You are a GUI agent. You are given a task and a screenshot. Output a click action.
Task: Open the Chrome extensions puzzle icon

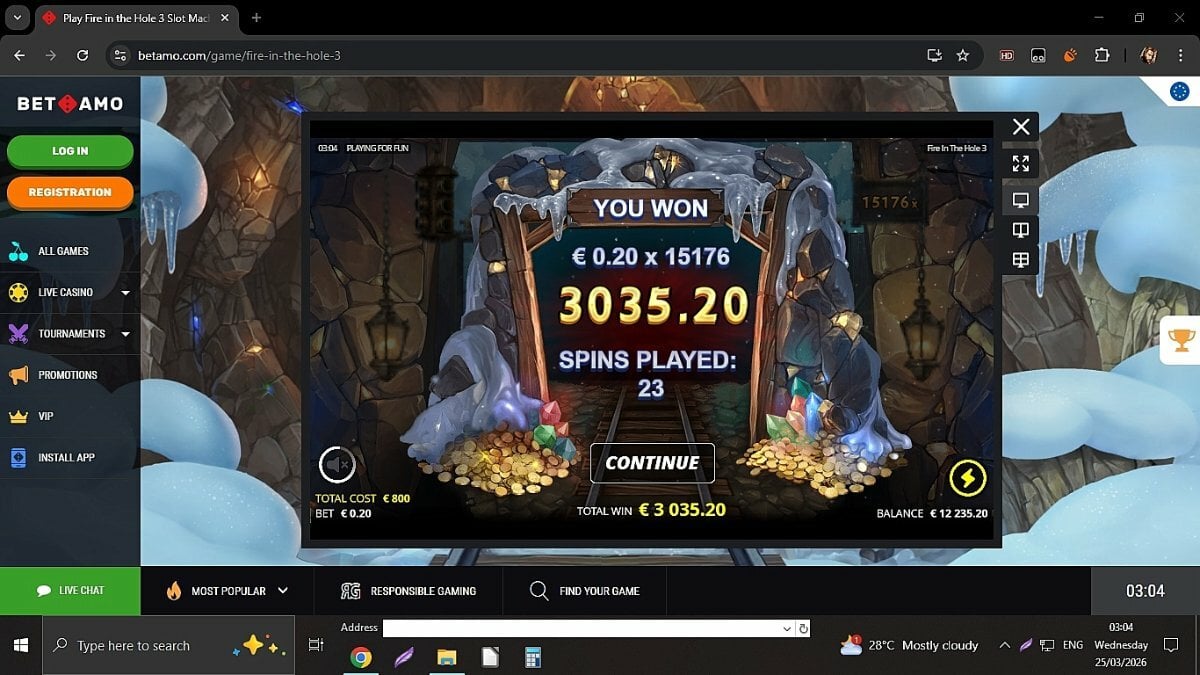pos(1102,55)
